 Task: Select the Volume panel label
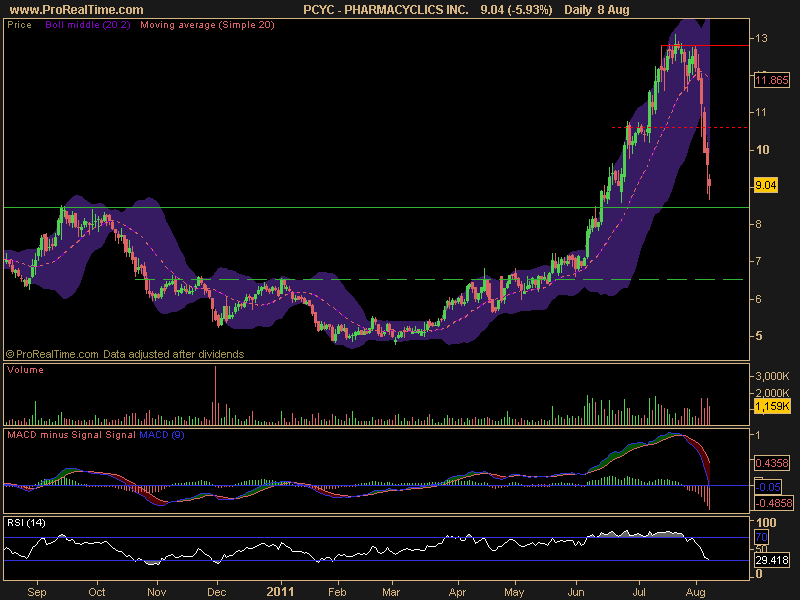point(25,370)
